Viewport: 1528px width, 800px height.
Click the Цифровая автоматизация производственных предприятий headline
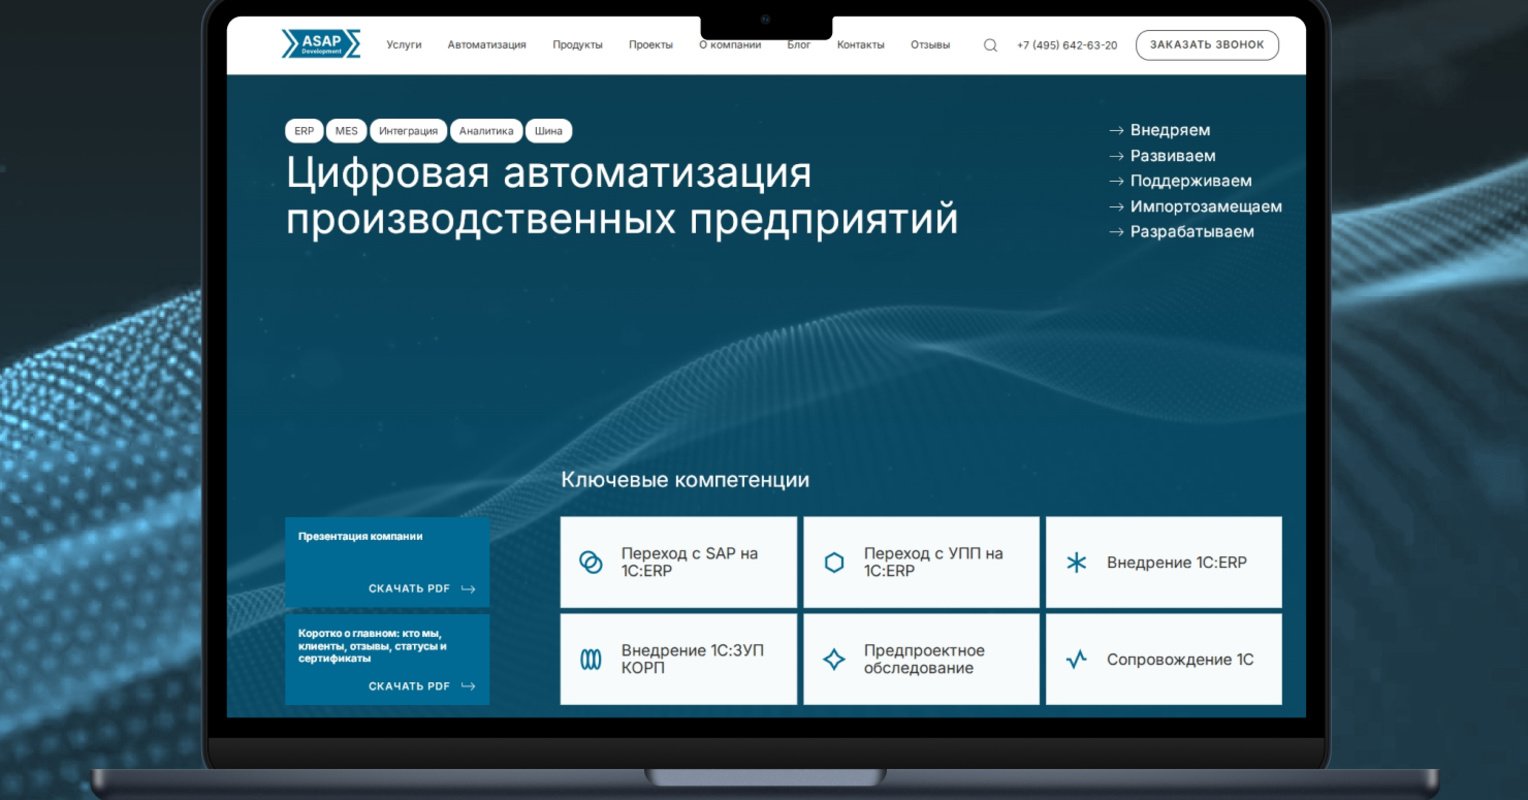622,196
